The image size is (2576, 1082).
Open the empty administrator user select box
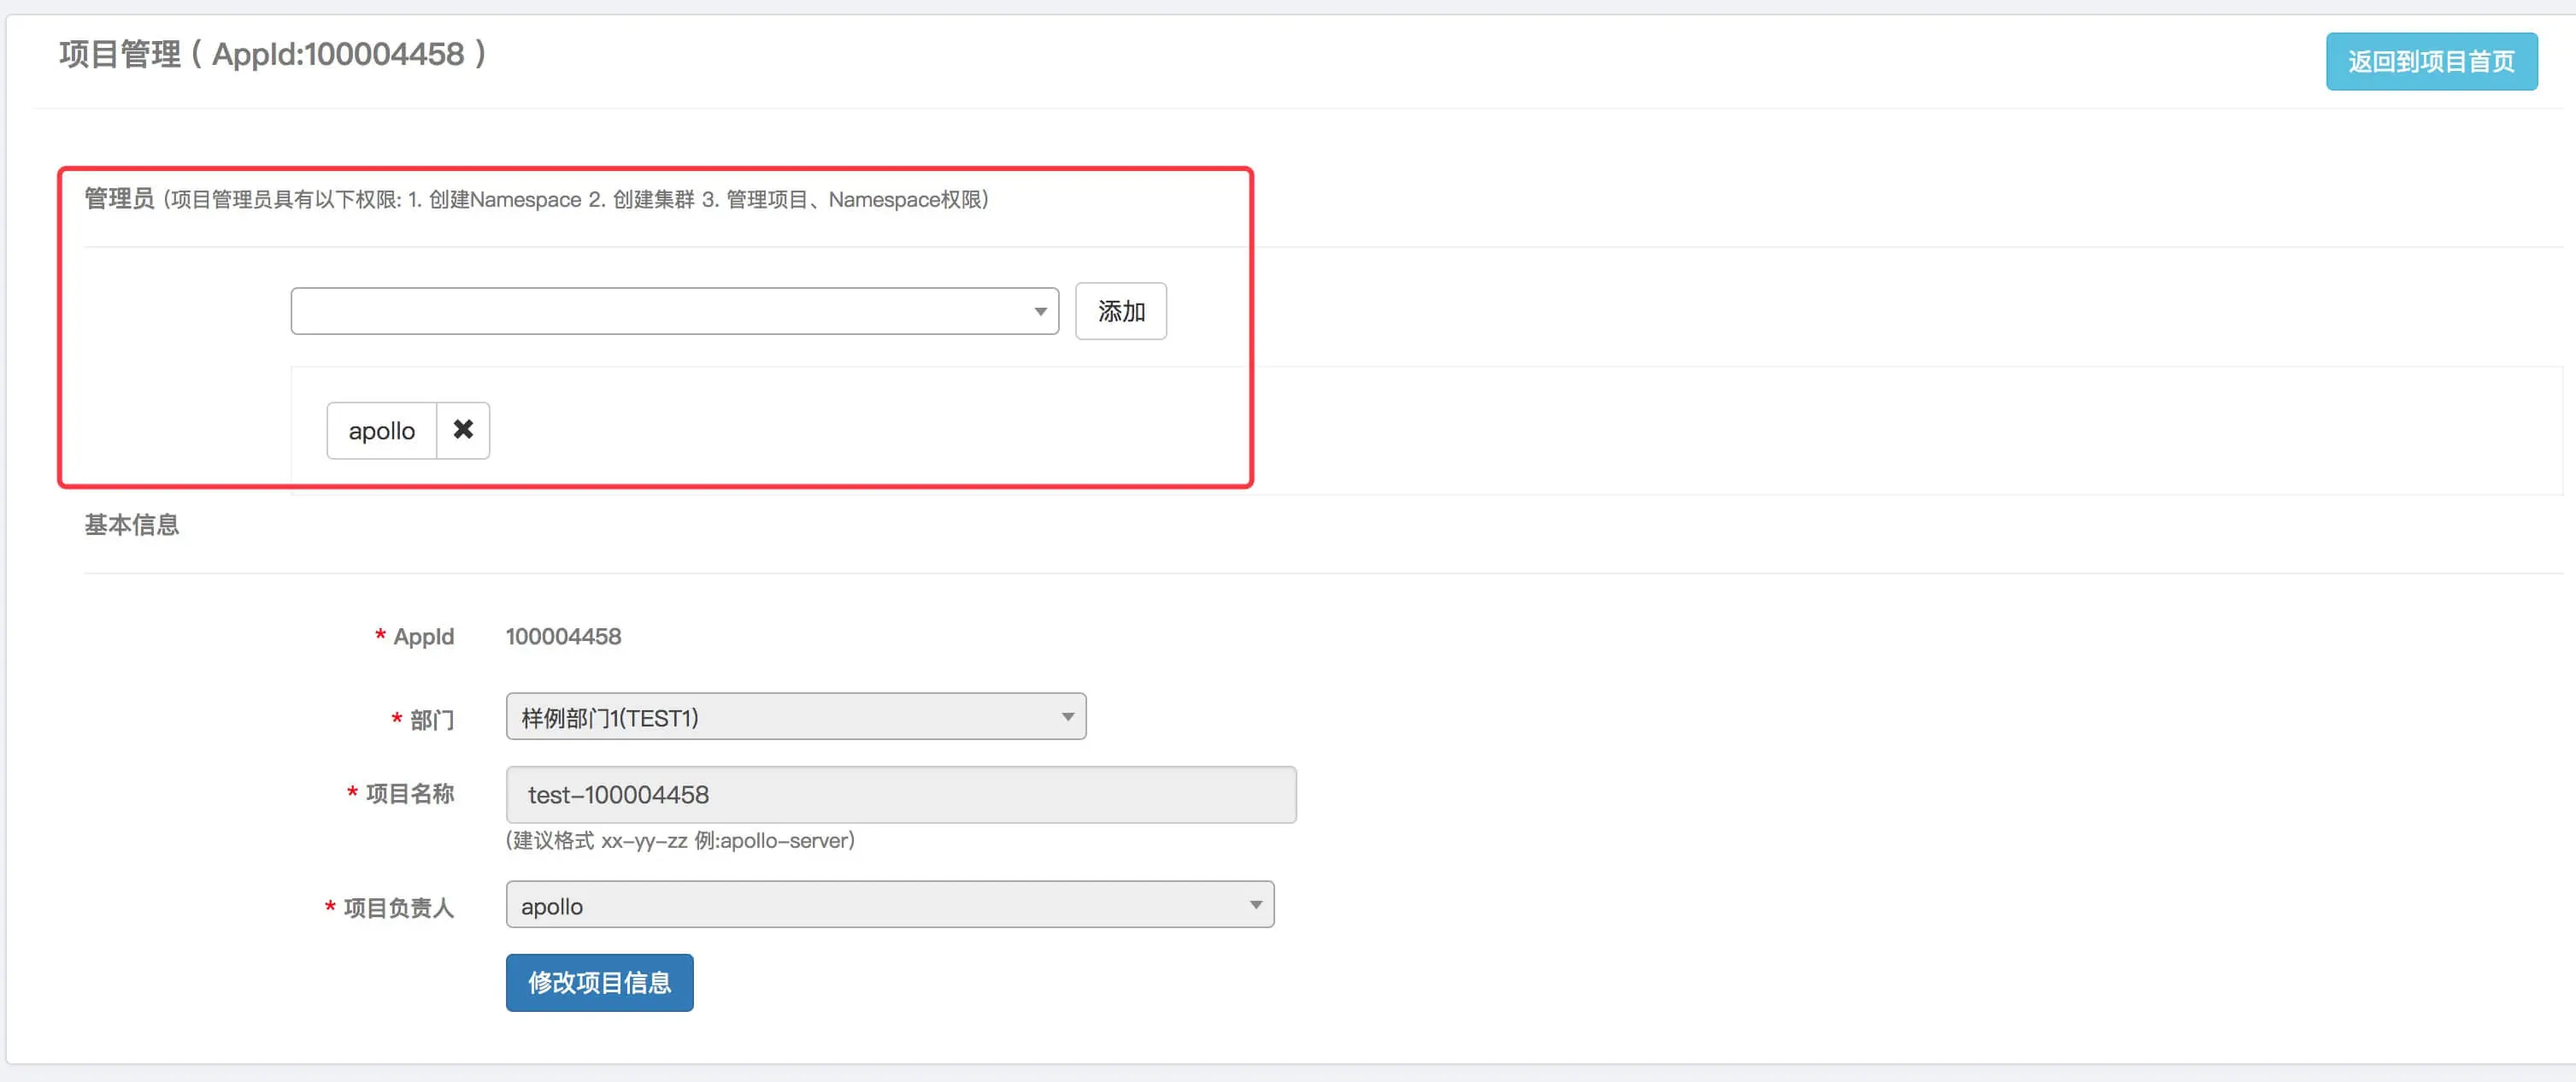pos(660,312)
